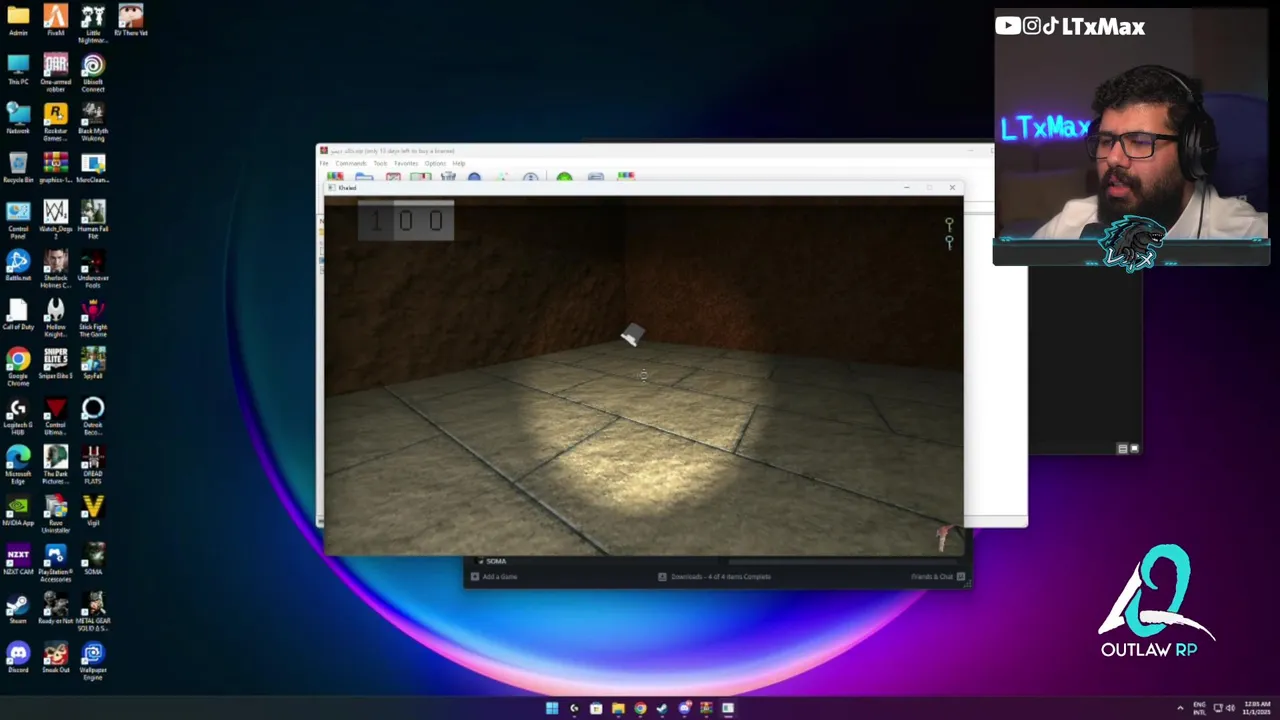
Task: Launch the FiveM desktop shortcut
Action: tap(56, 20)
